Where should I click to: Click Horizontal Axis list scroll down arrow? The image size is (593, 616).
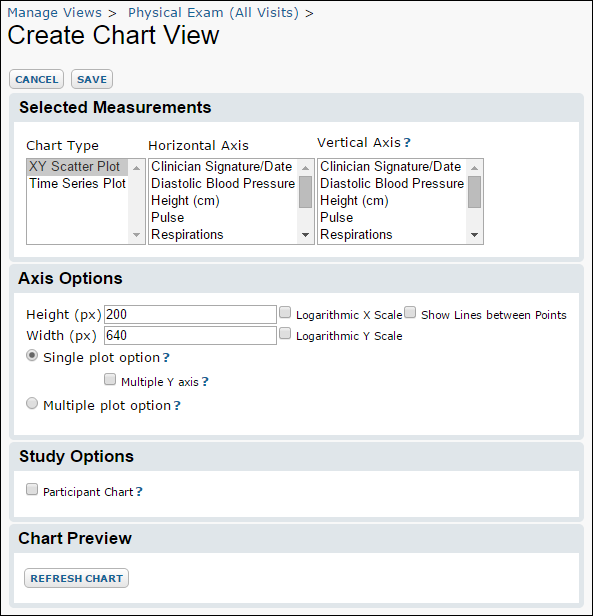pos(305,235)
